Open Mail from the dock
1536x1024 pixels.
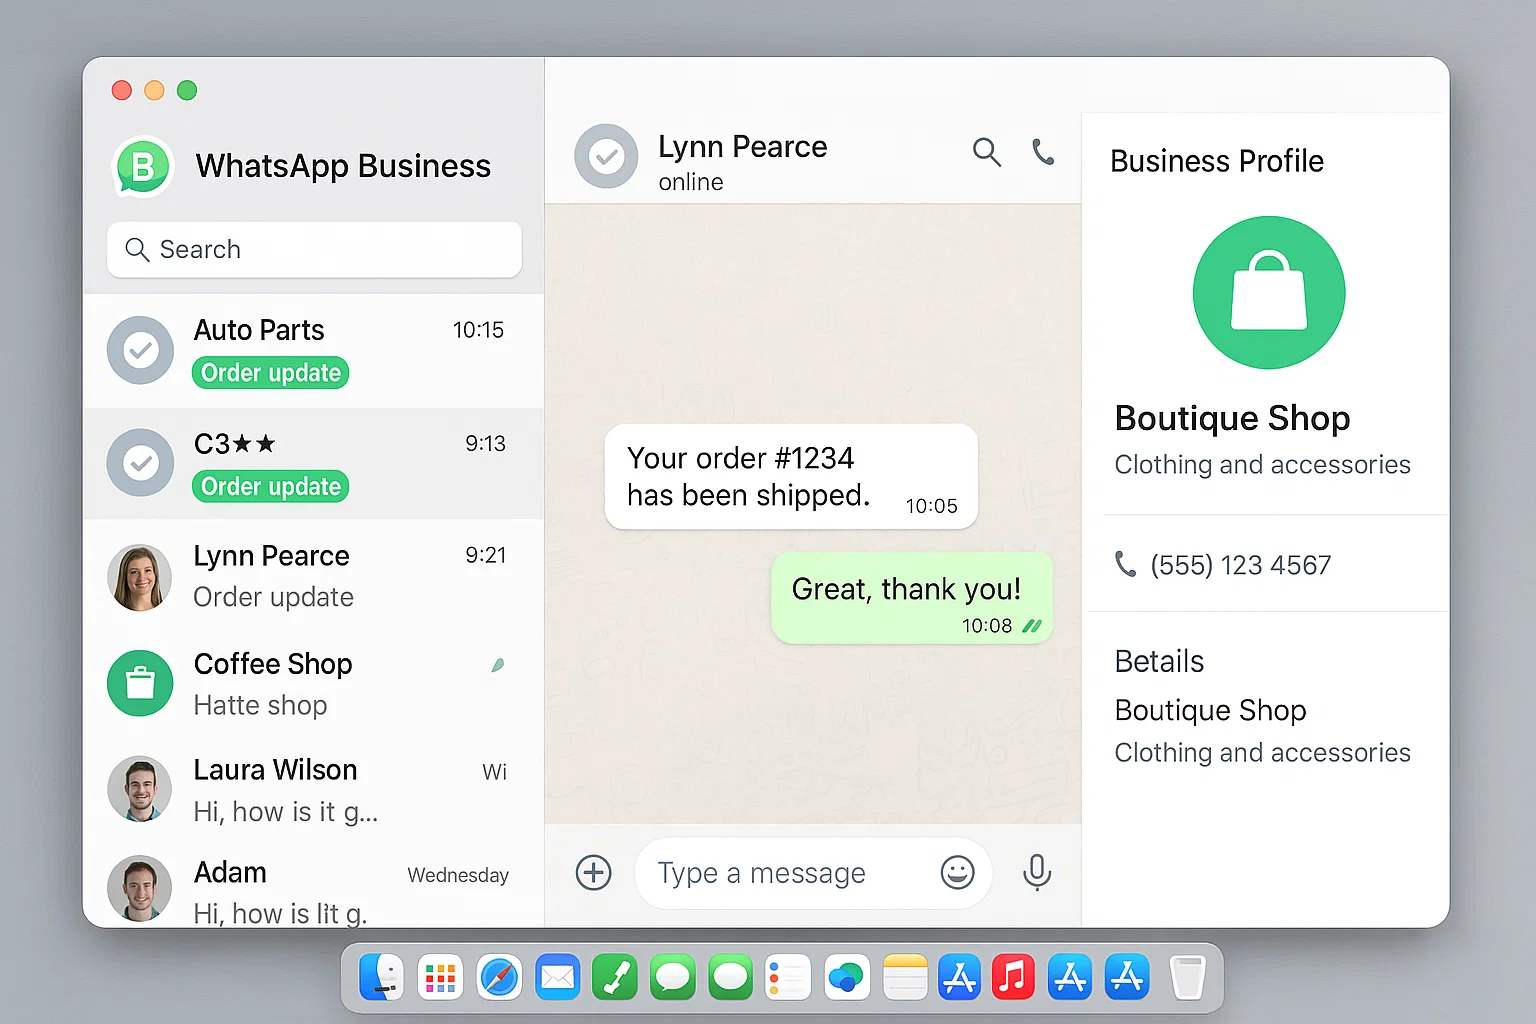coord(557,977)
